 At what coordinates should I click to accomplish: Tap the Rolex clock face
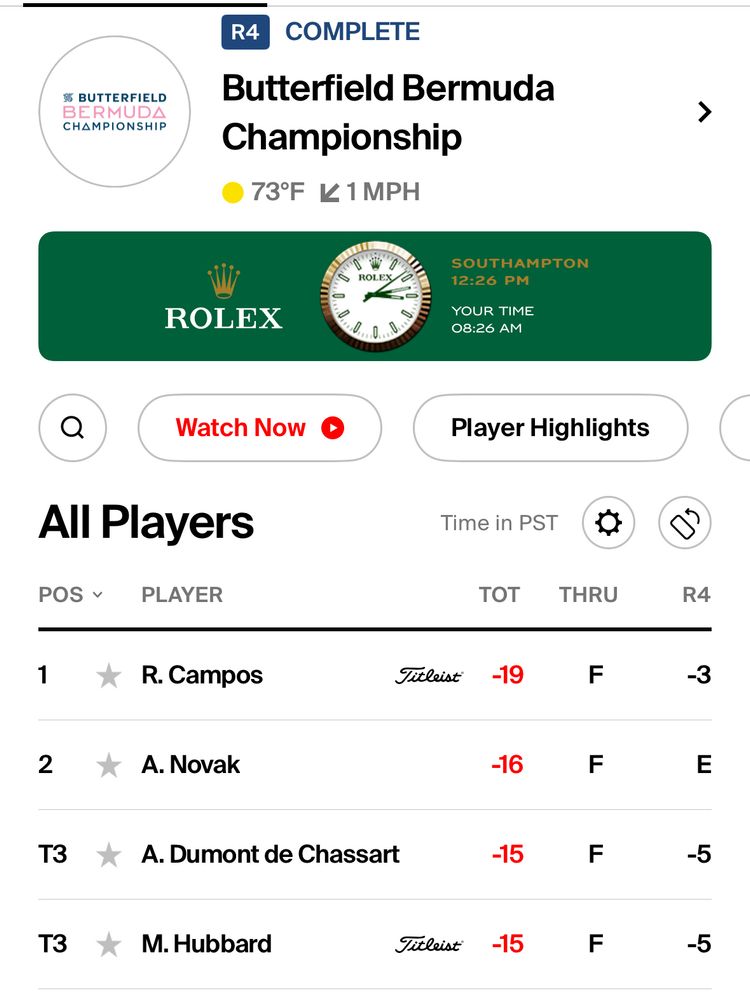point(374,296)
